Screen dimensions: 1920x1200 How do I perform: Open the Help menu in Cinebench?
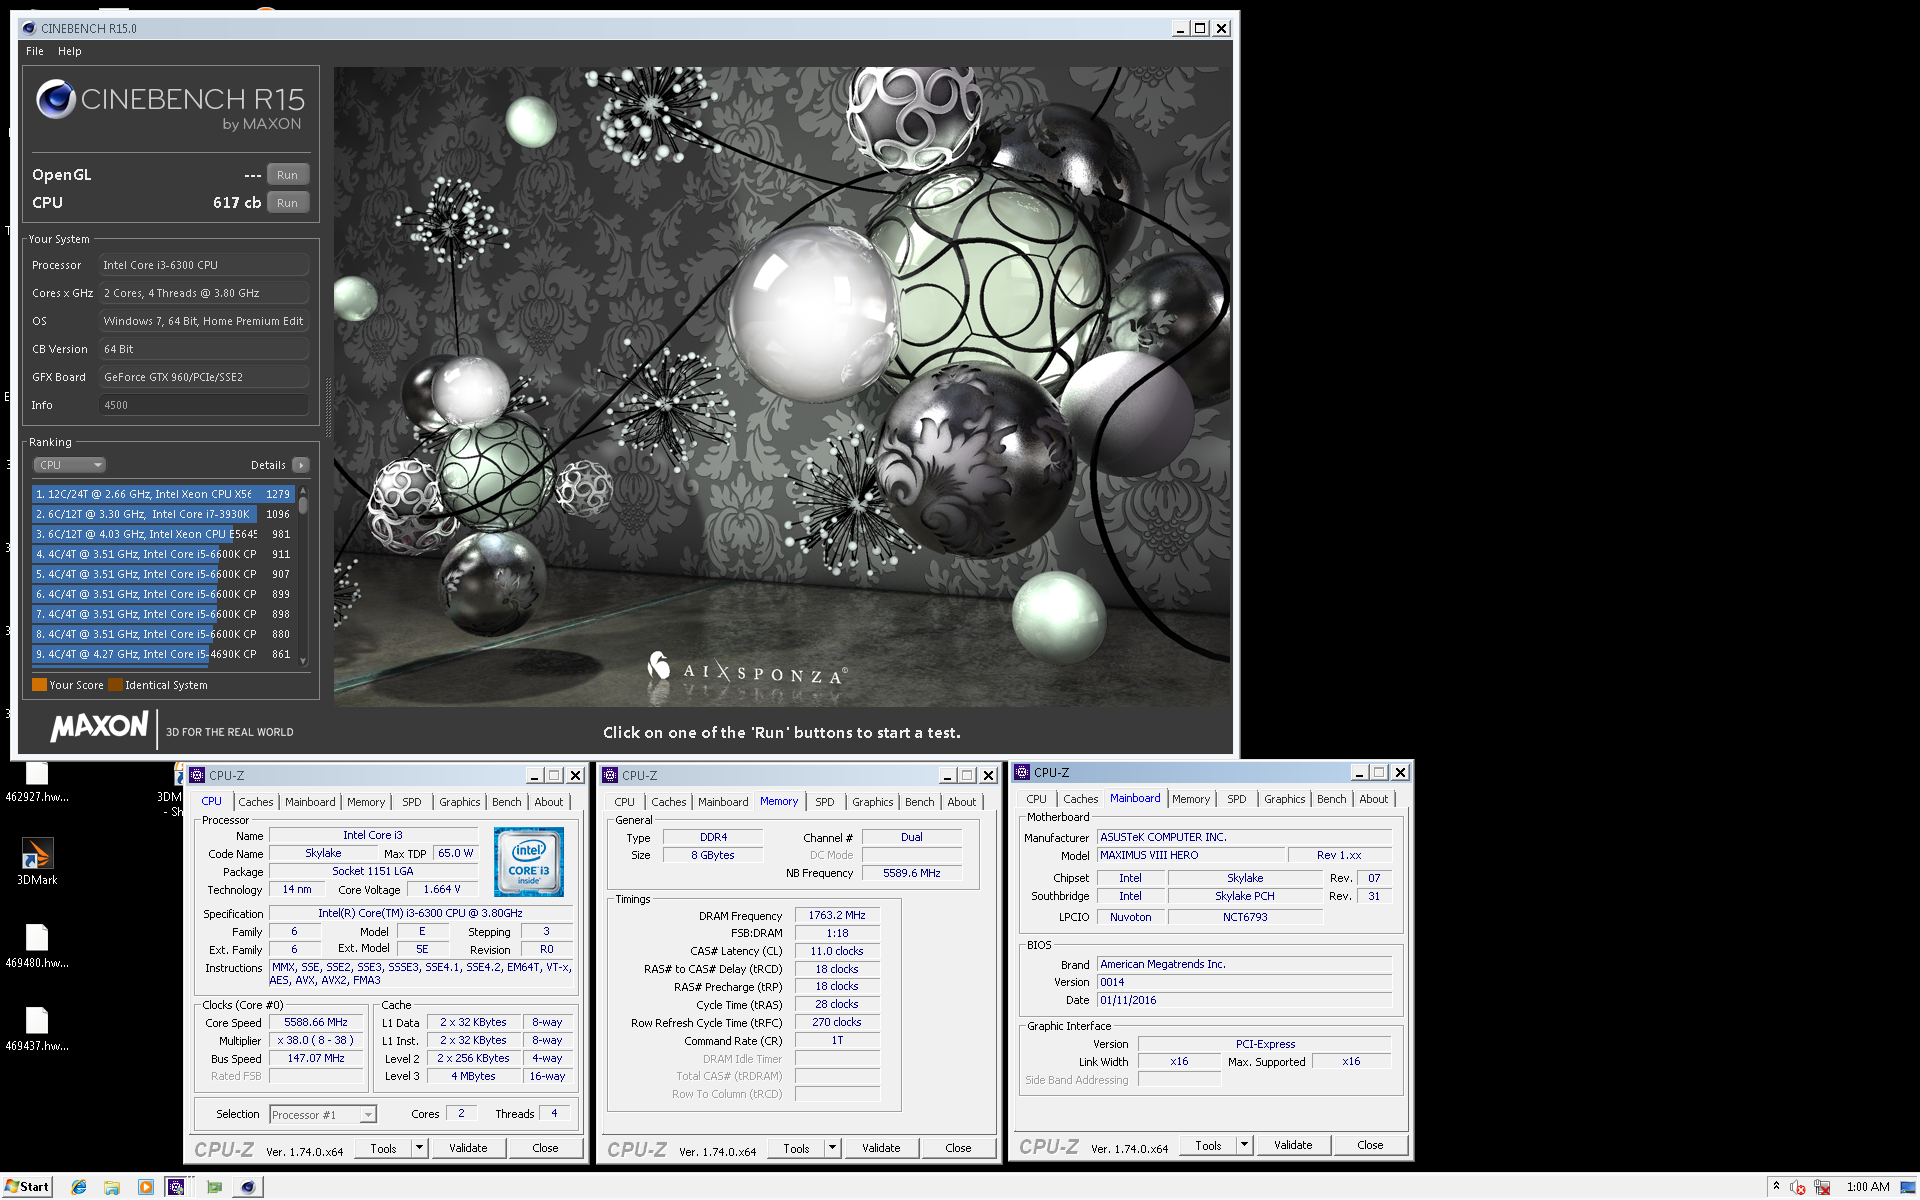click(70, 51)
